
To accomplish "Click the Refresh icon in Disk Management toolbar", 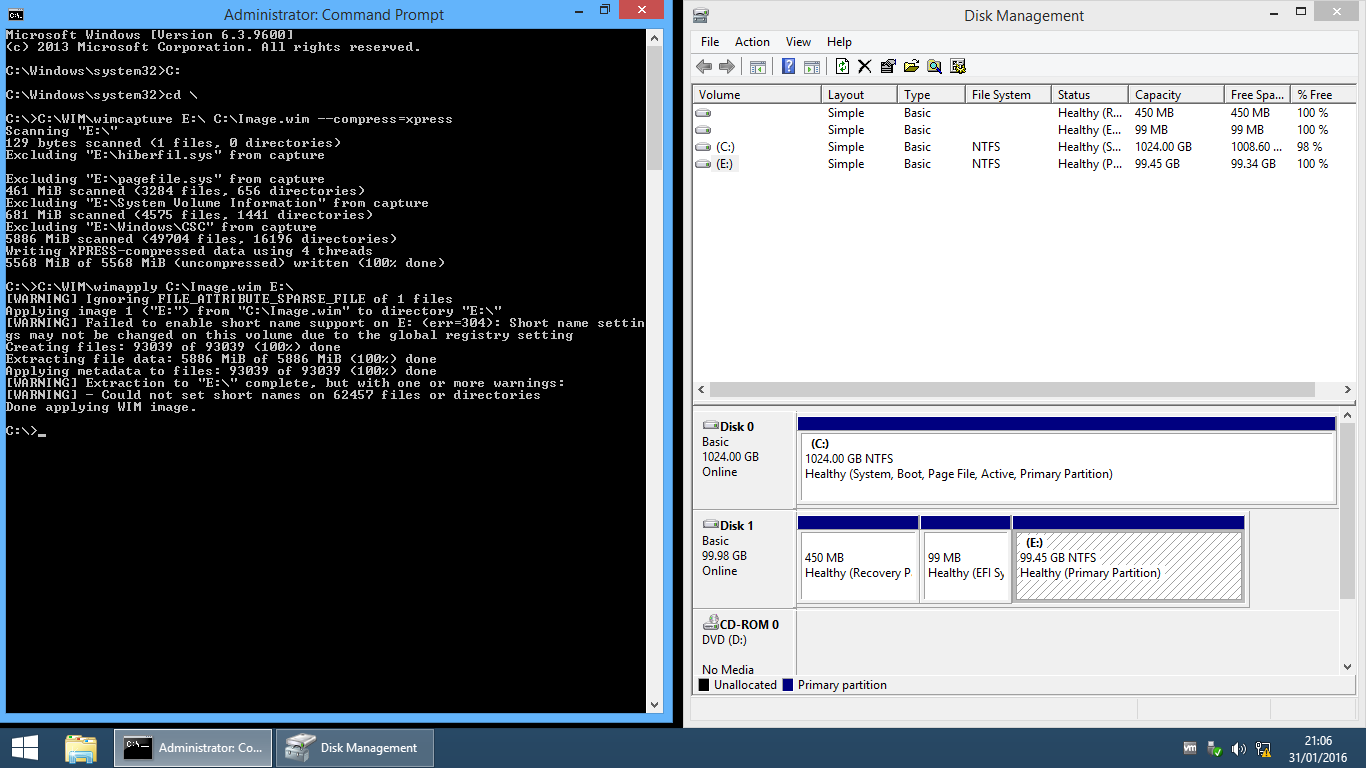I will (842, 67).
